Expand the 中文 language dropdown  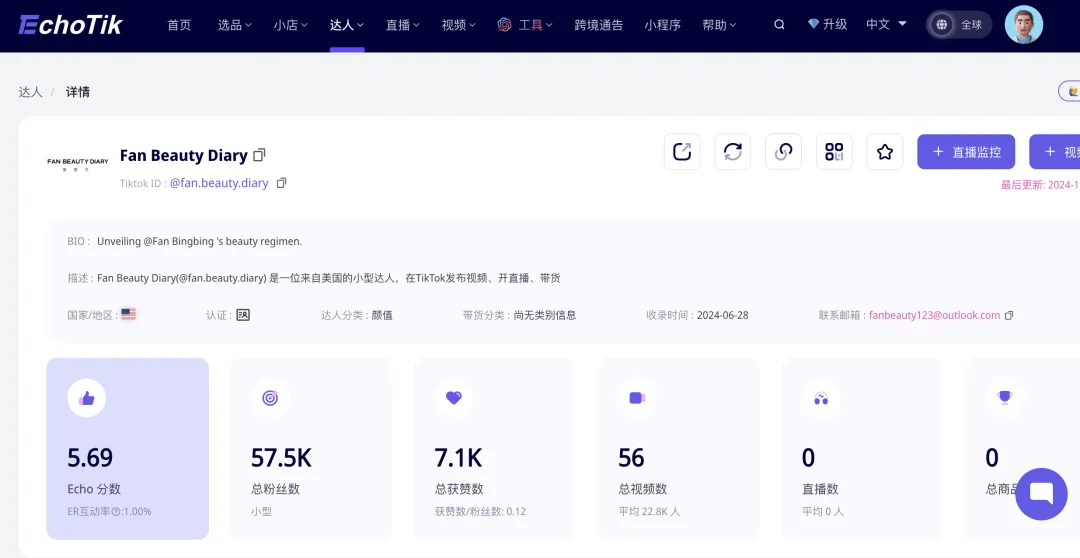point(886,24)
